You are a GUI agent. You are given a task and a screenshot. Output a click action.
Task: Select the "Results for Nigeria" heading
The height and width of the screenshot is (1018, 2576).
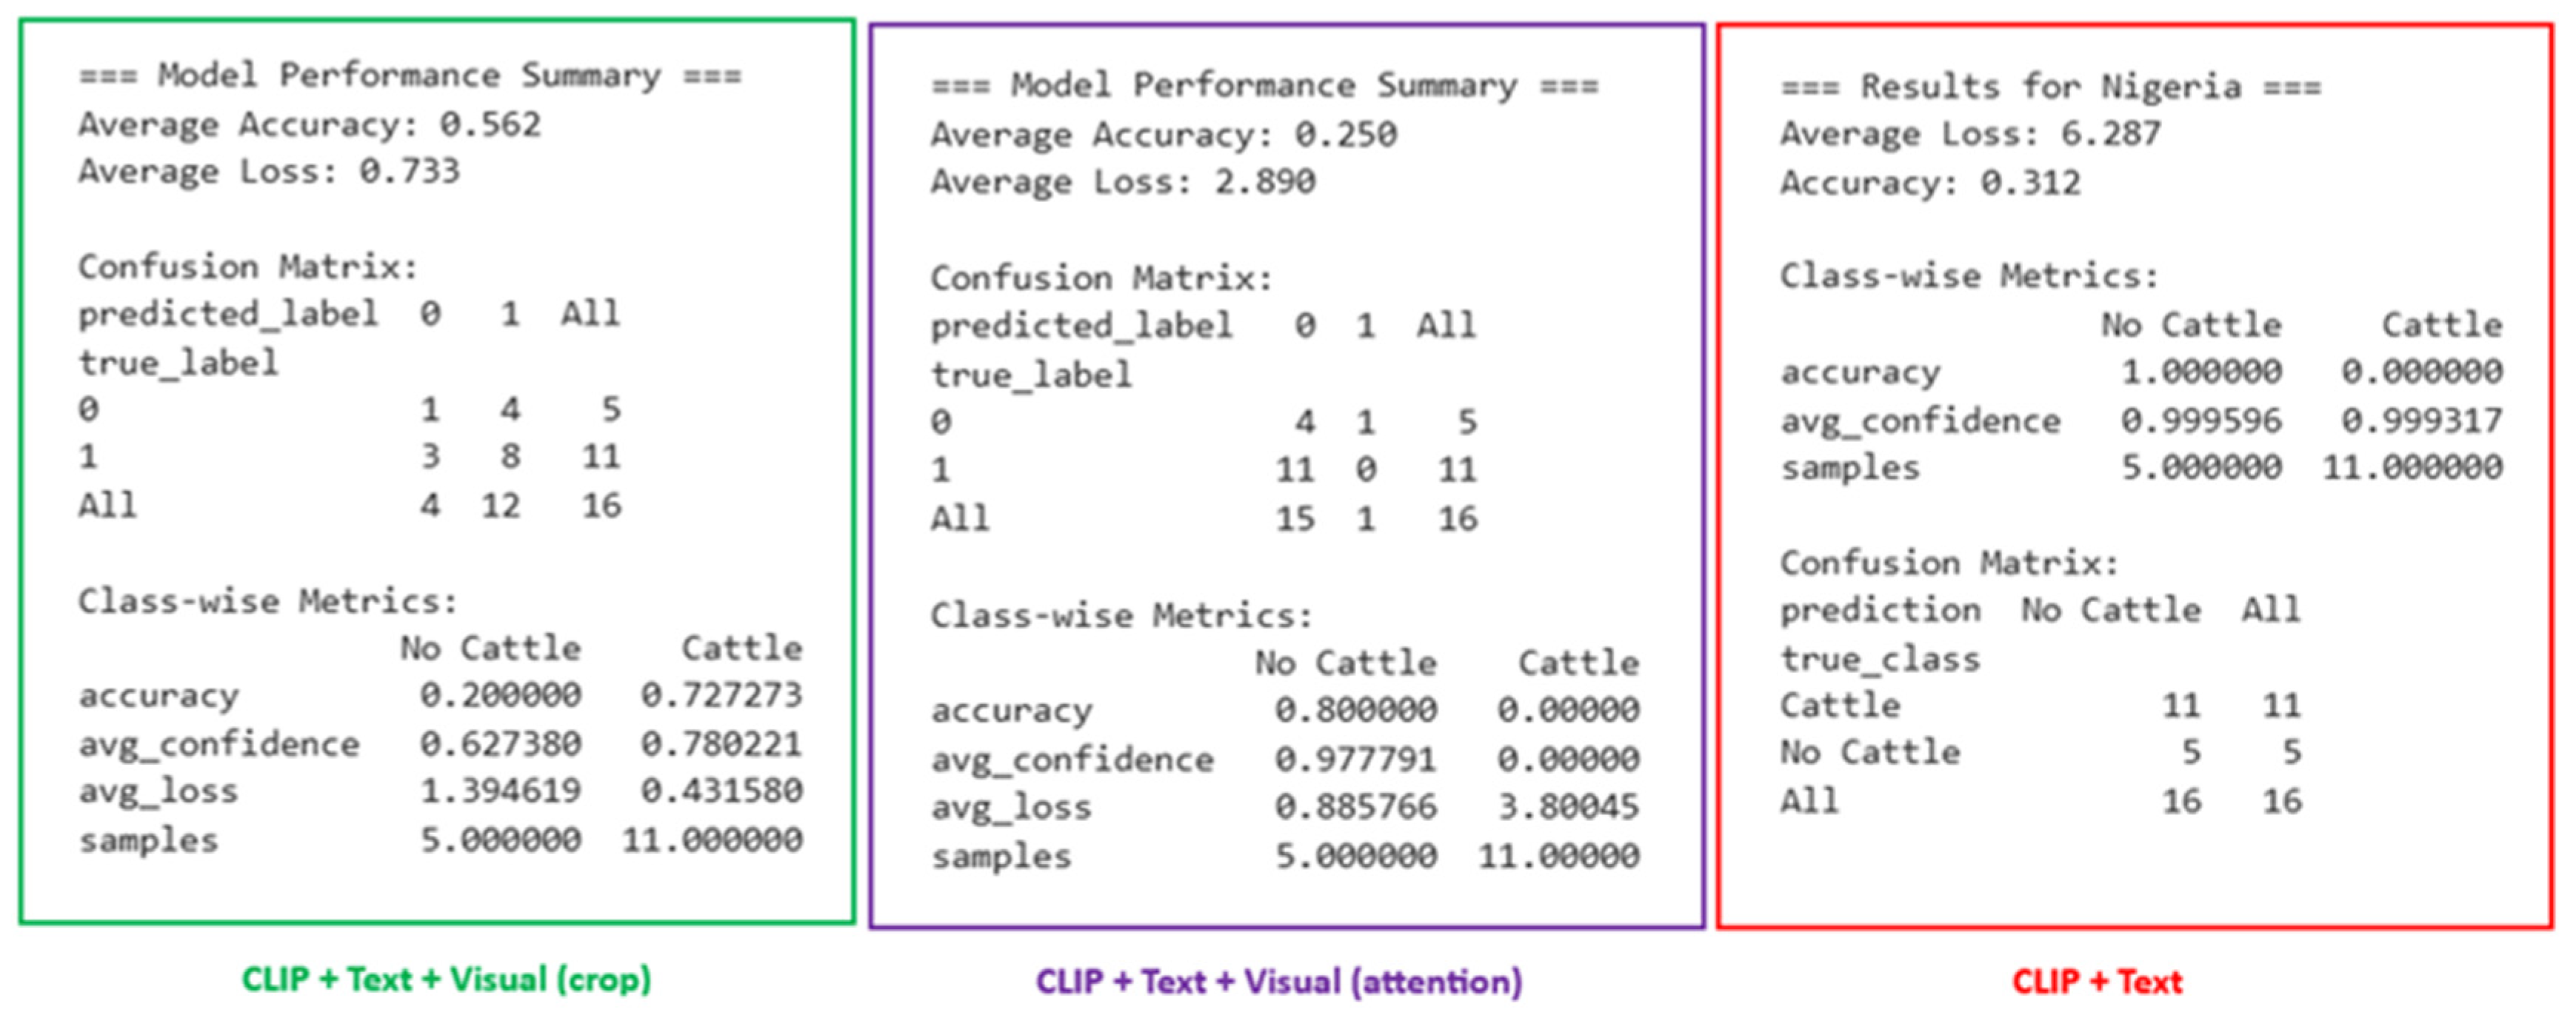[x=2050, y=87]
